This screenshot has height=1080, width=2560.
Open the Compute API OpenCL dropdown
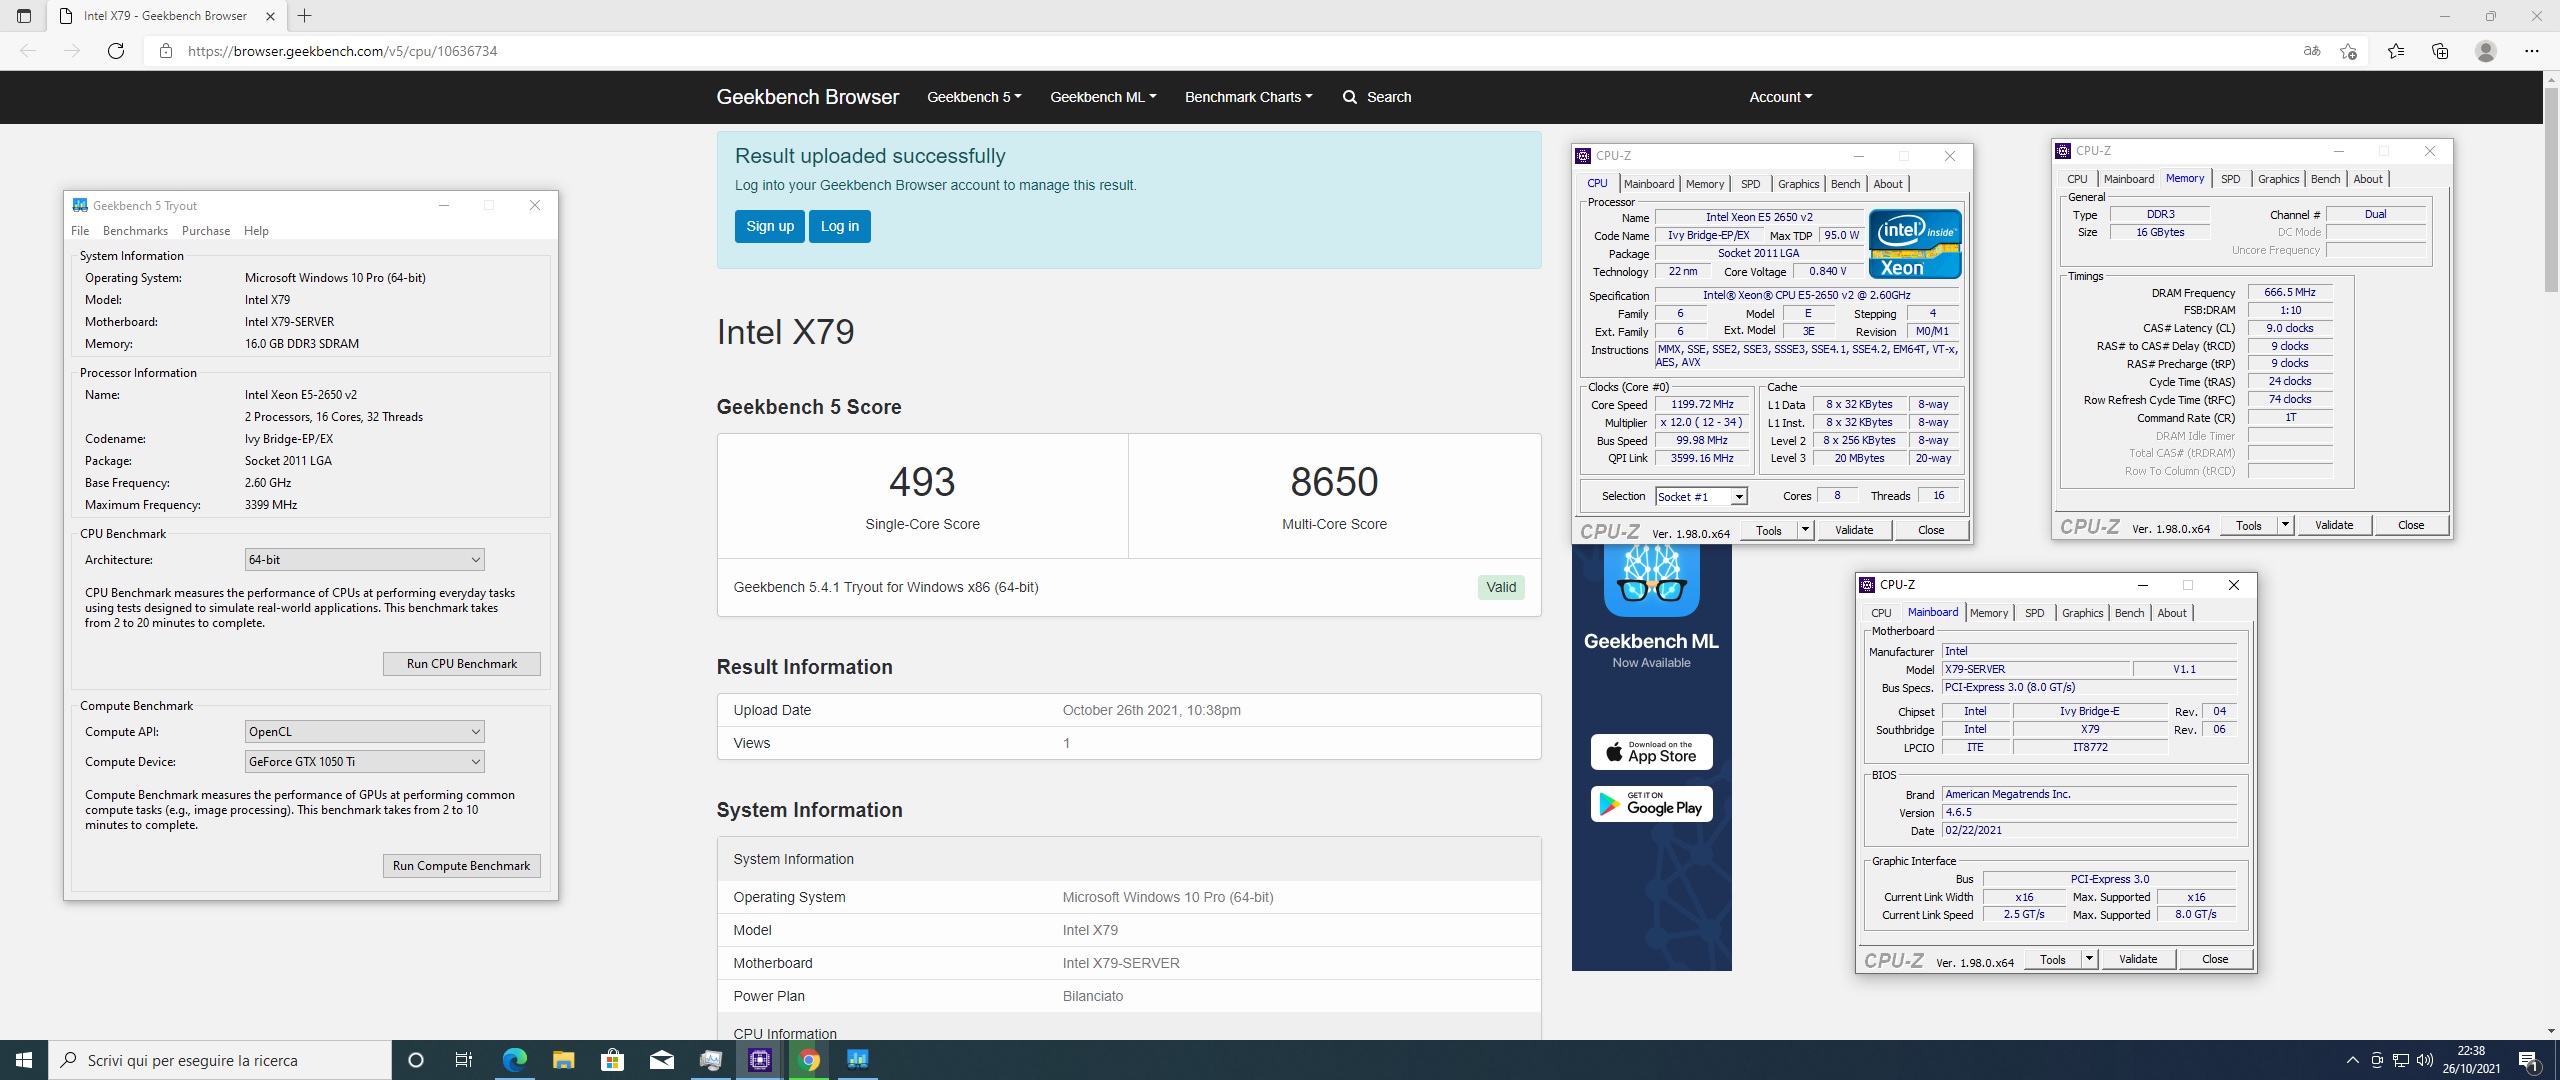pyautogui.click(x=364, y=732)
